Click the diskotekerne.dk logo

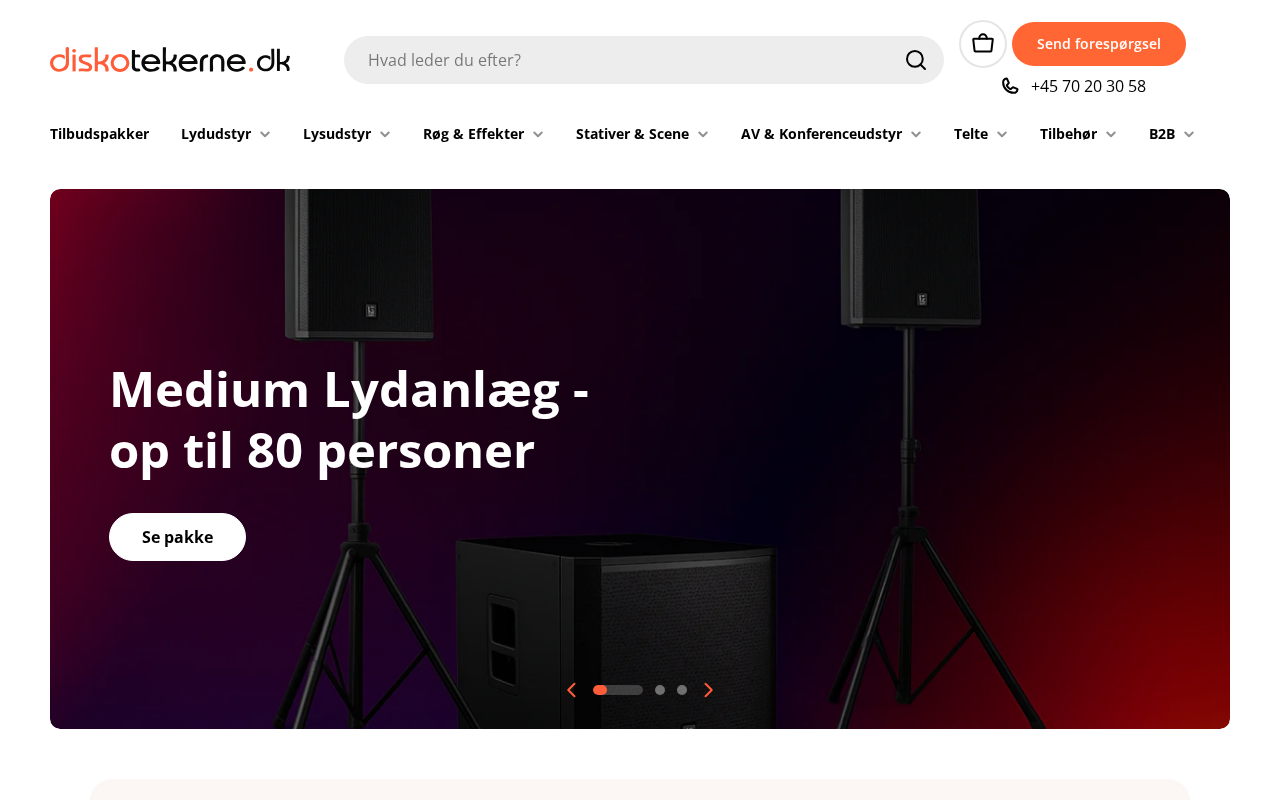[x=170, y=60]
